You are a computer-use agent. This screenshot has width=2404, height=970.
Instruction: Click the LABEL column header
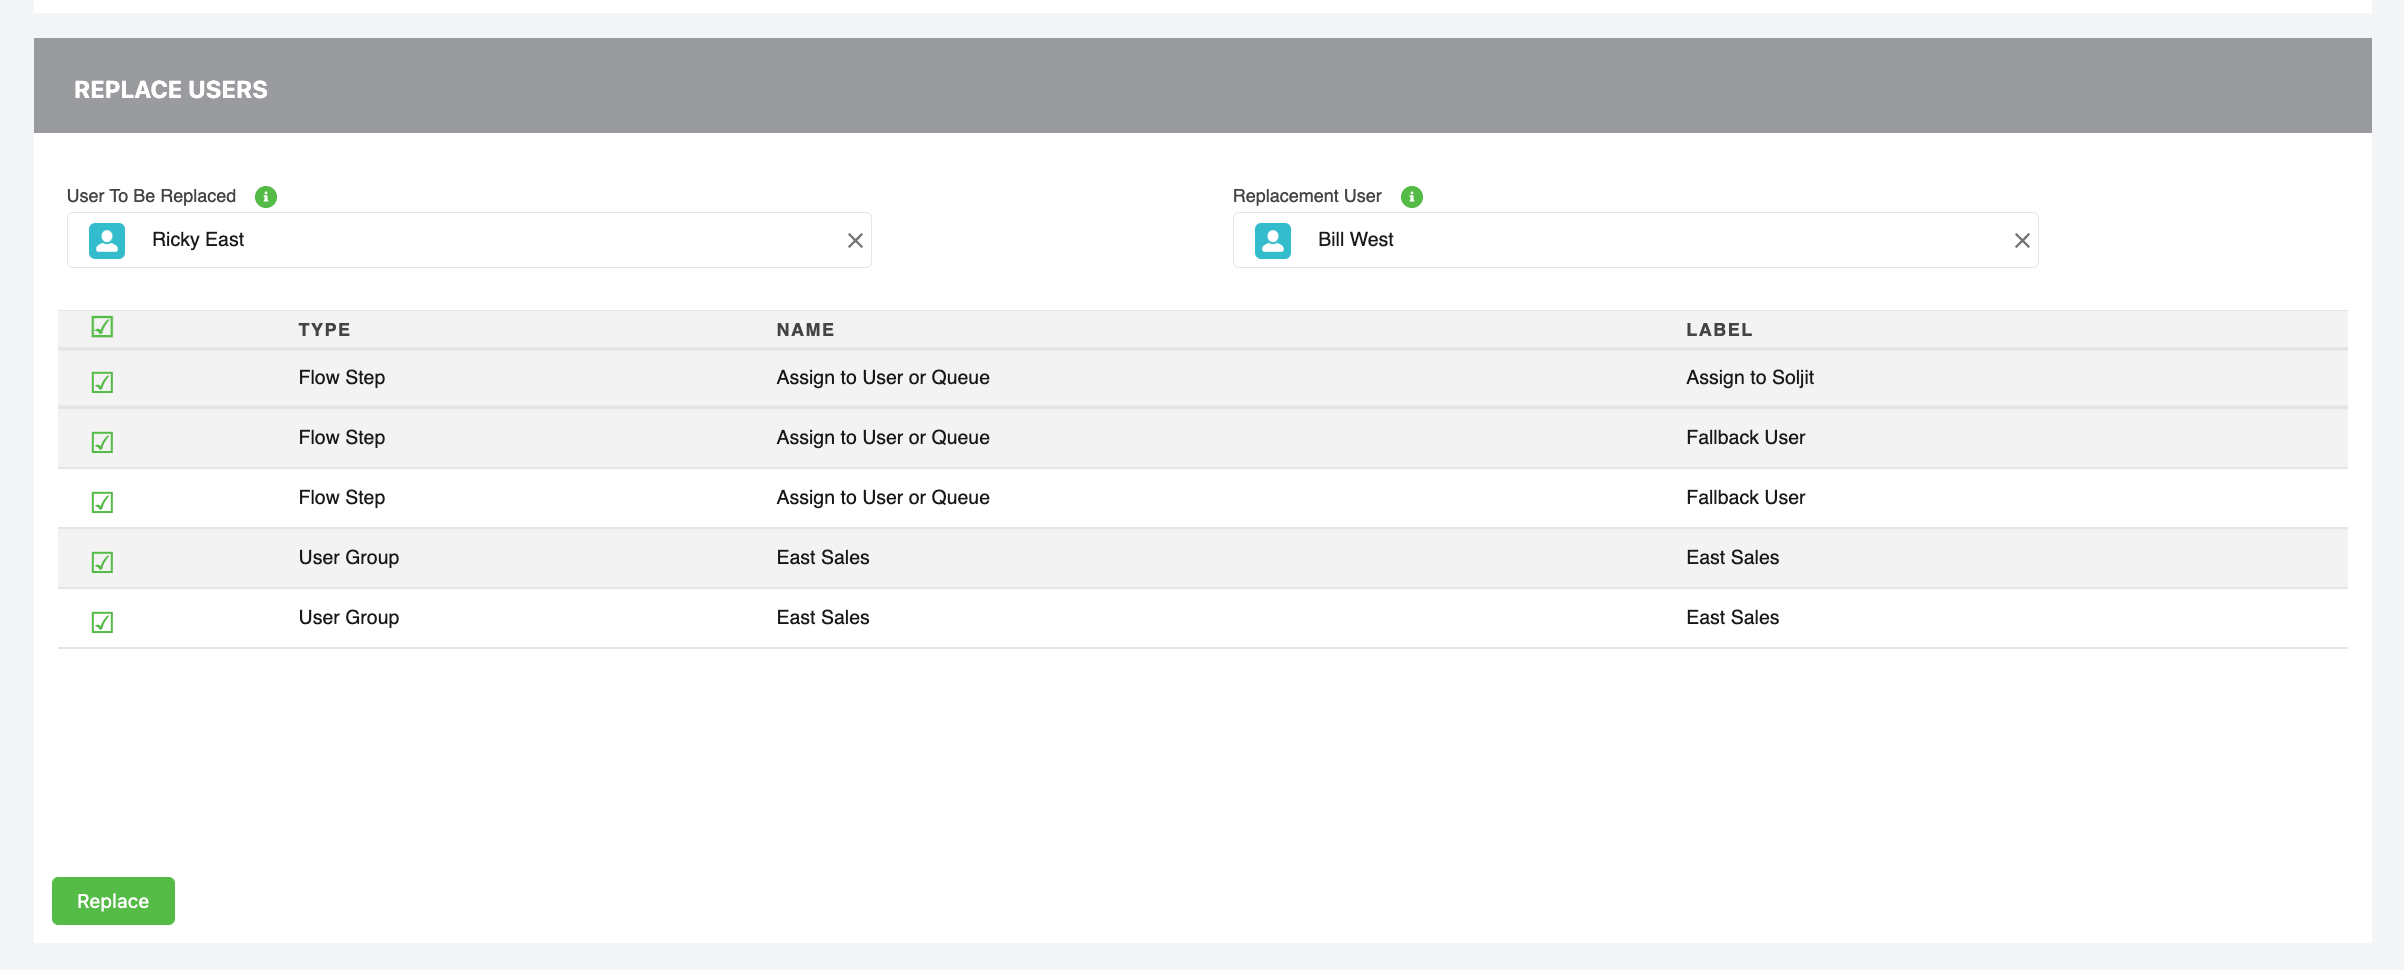click(1719, 330)
